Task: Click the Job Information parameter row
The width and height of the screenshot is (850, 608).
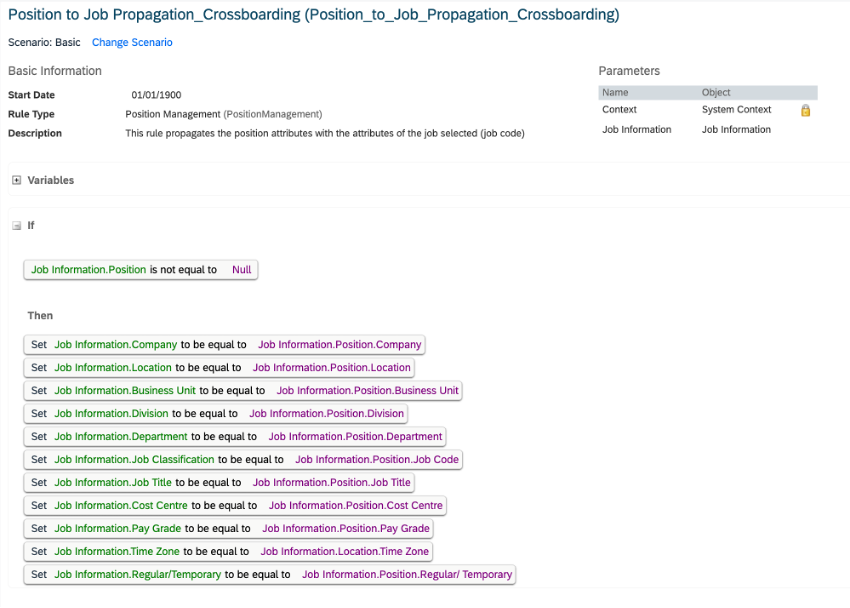Action: coord(708,130)
